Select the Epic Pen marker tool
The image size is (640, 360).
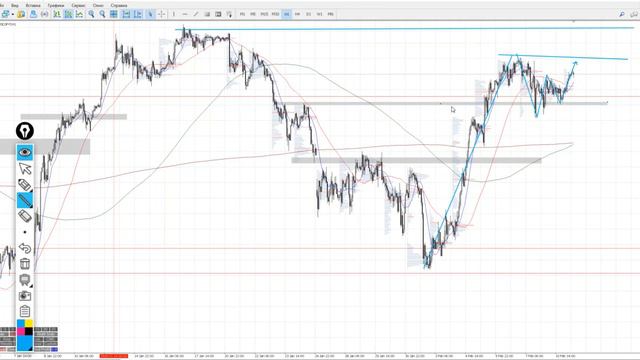pyautogui.click(x=25, y=184)
